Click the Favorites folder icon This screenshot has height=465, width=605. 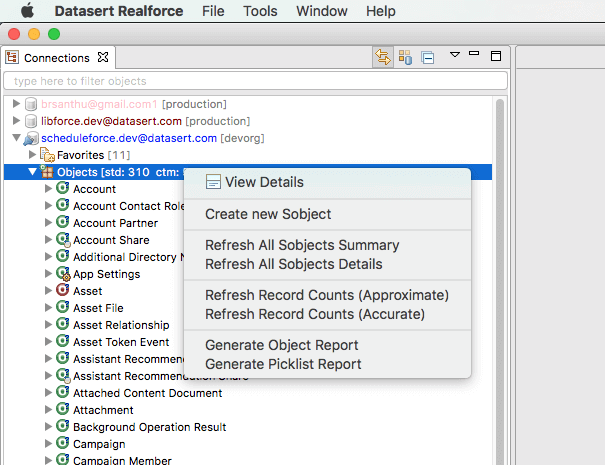47,155
